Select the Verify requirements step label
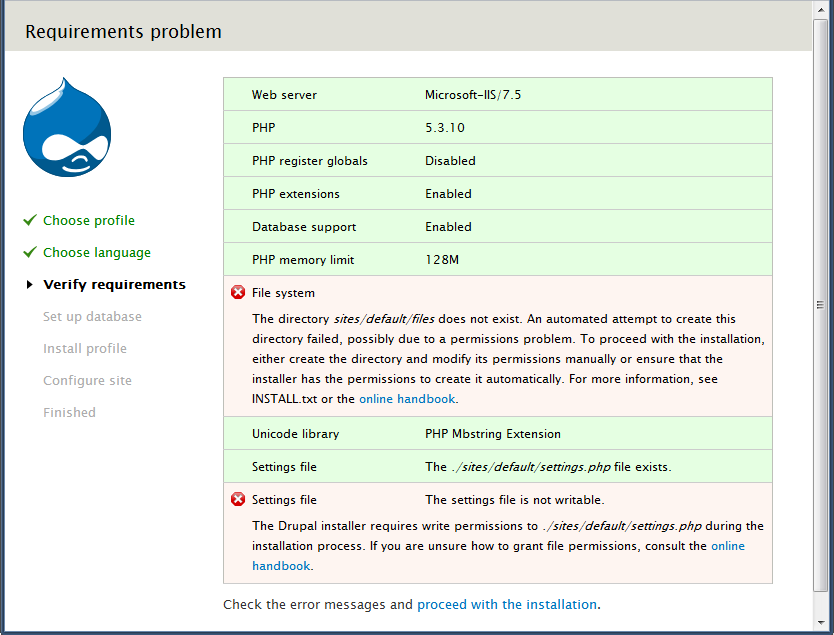 click(114, 284)
